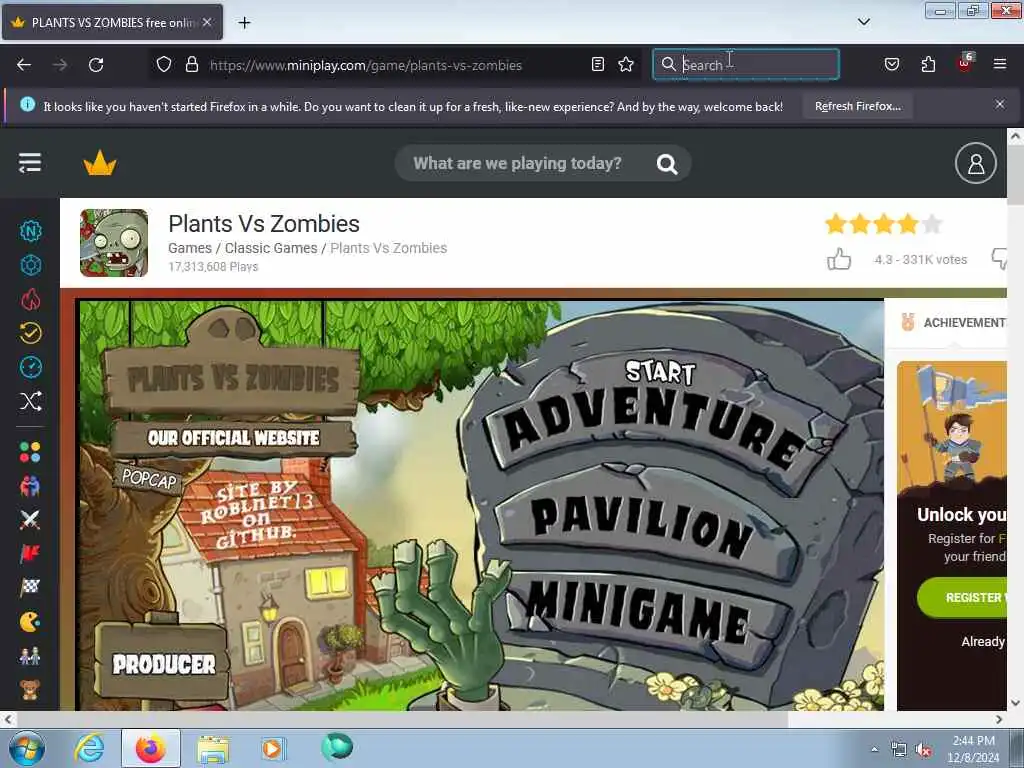Click the blue hexagon icon in the sidebar
Image resolution: width=1024 pixels, height=768 pixels.
tap(31, 265)
